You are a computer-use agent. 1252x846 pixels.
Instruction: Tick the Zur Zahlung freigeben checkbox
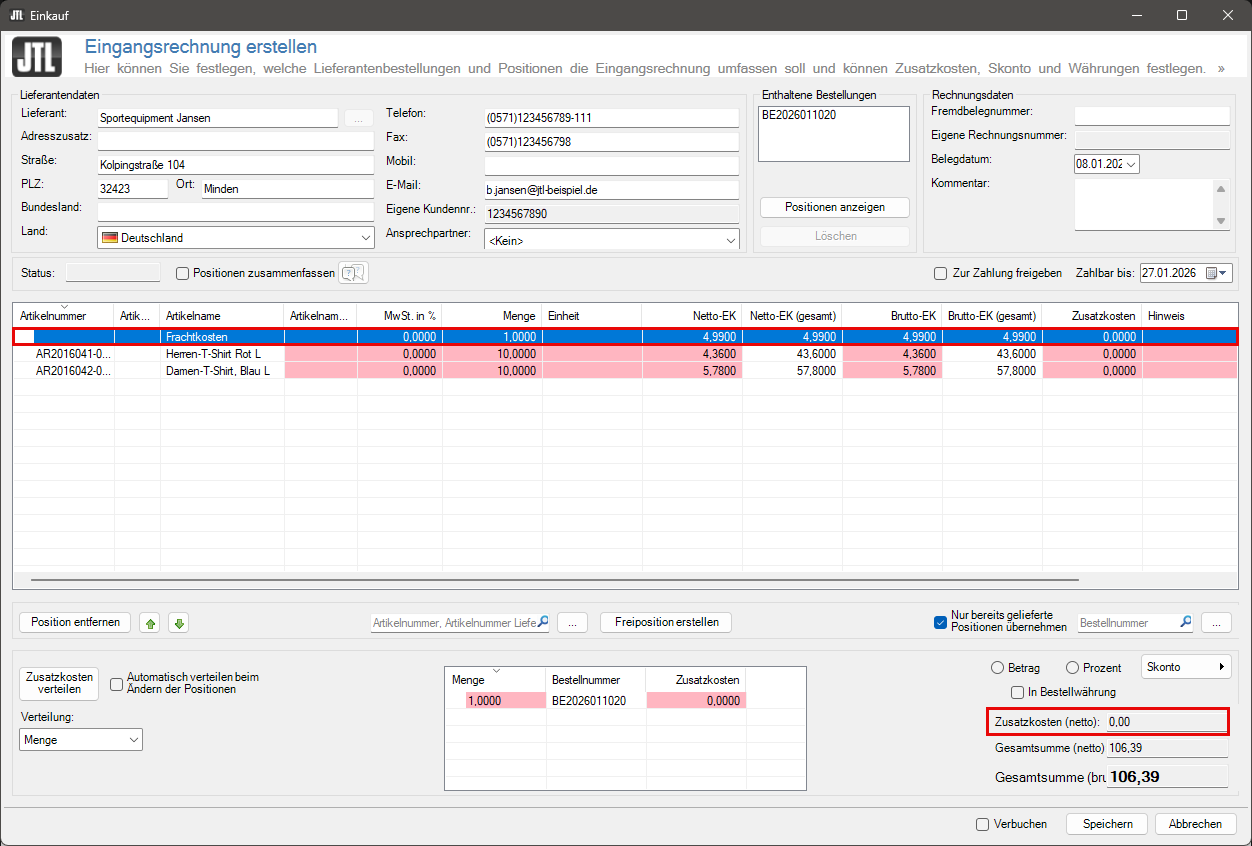pyautogui.click(x=940, y=273)
